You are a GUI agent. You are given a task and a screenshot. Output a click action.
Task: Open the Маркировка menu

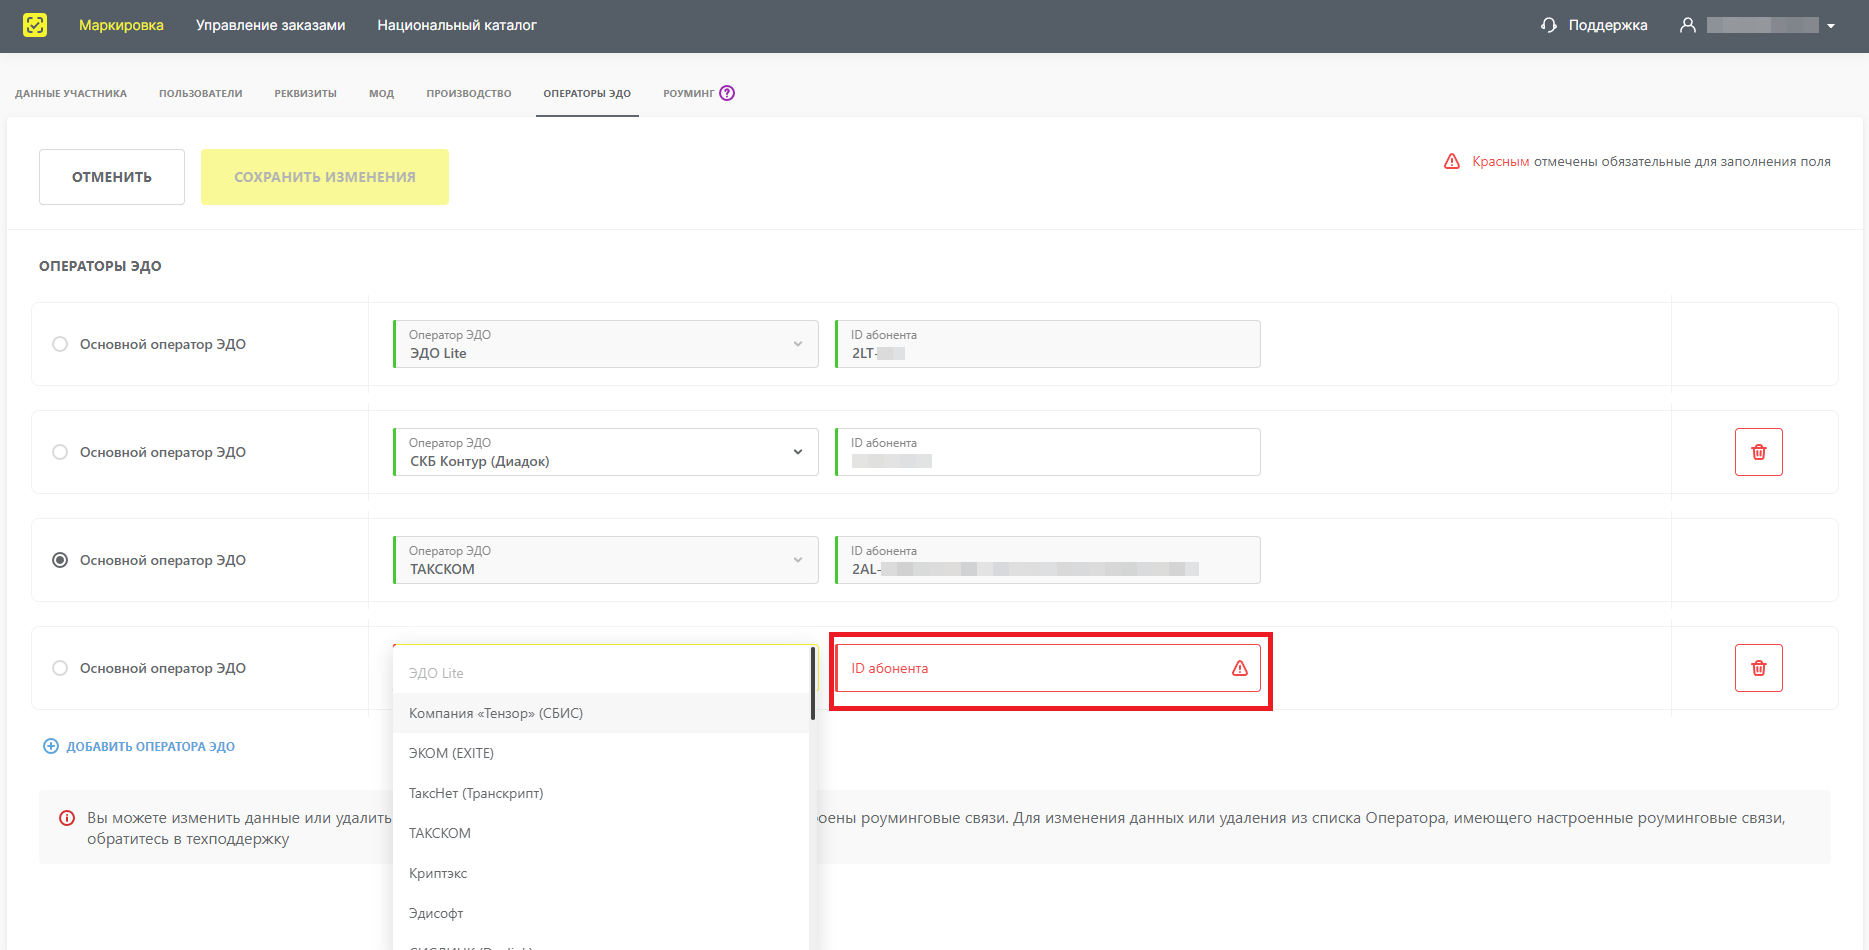pyautogui.click(x=121, y=25)
